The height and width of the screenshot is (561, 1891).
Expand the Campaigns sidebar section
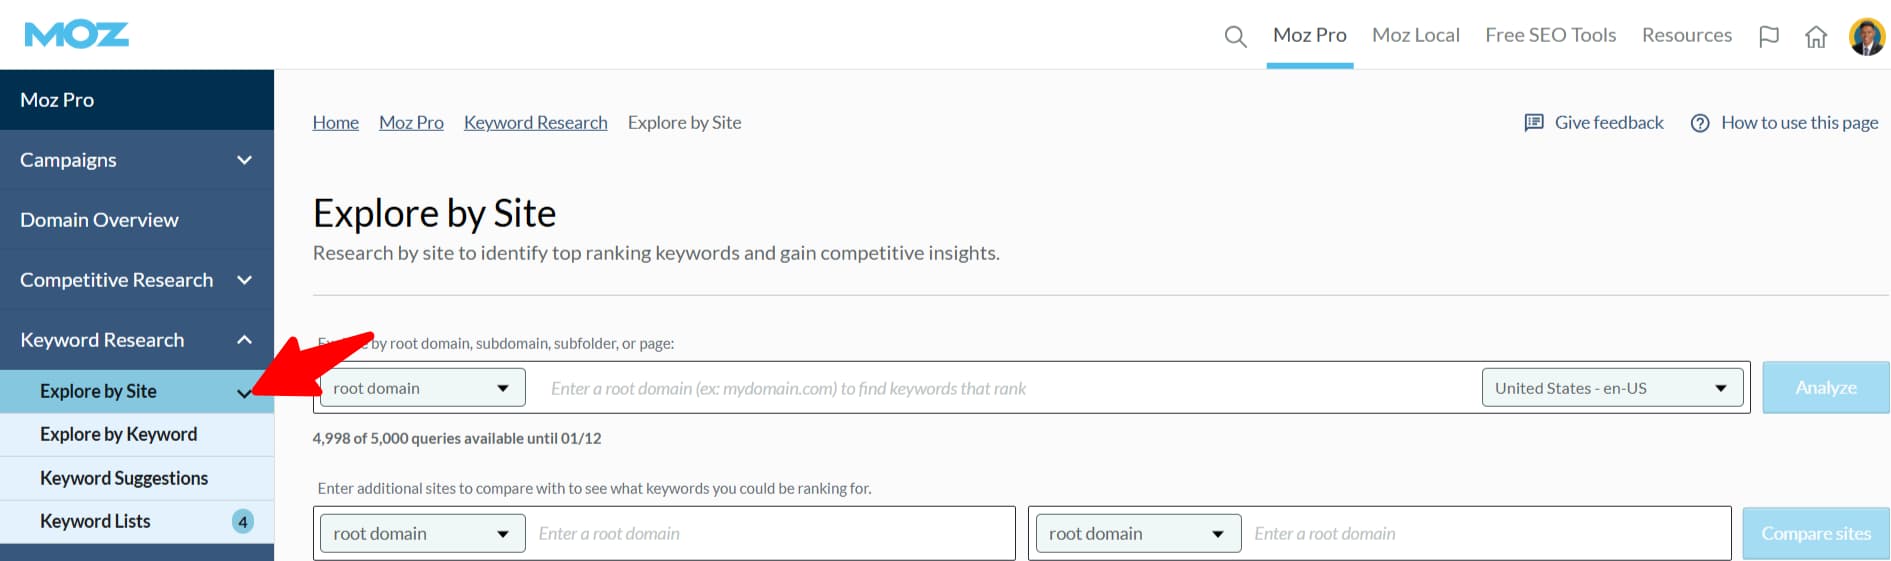coord(244,160)
